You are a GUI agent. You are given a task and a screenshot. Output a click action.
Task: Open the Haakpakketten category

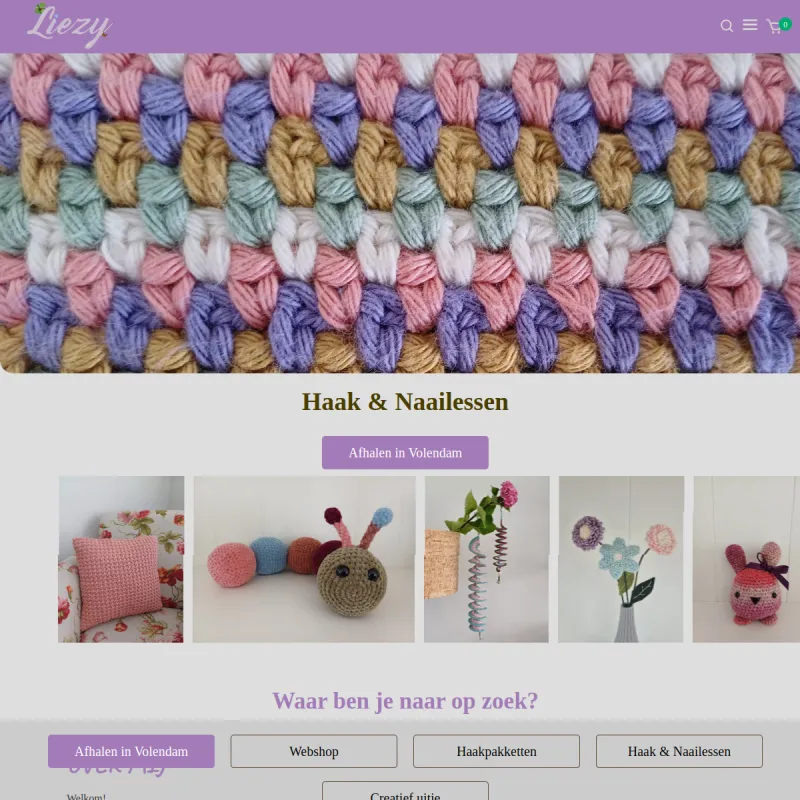pos(496,751)
